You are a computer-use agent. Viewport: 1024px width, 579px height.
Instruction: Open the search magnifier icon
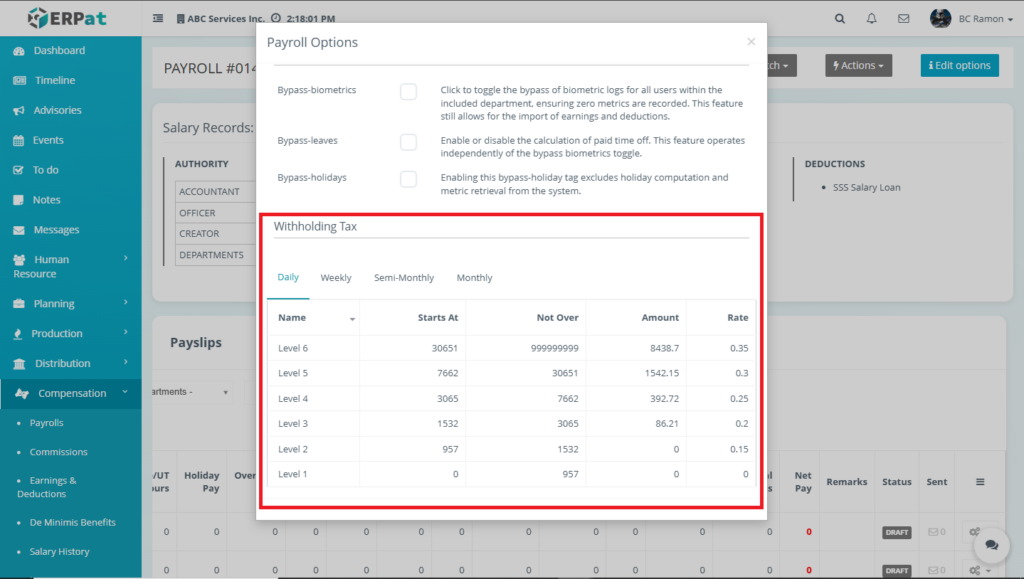[x=840, y=19]
